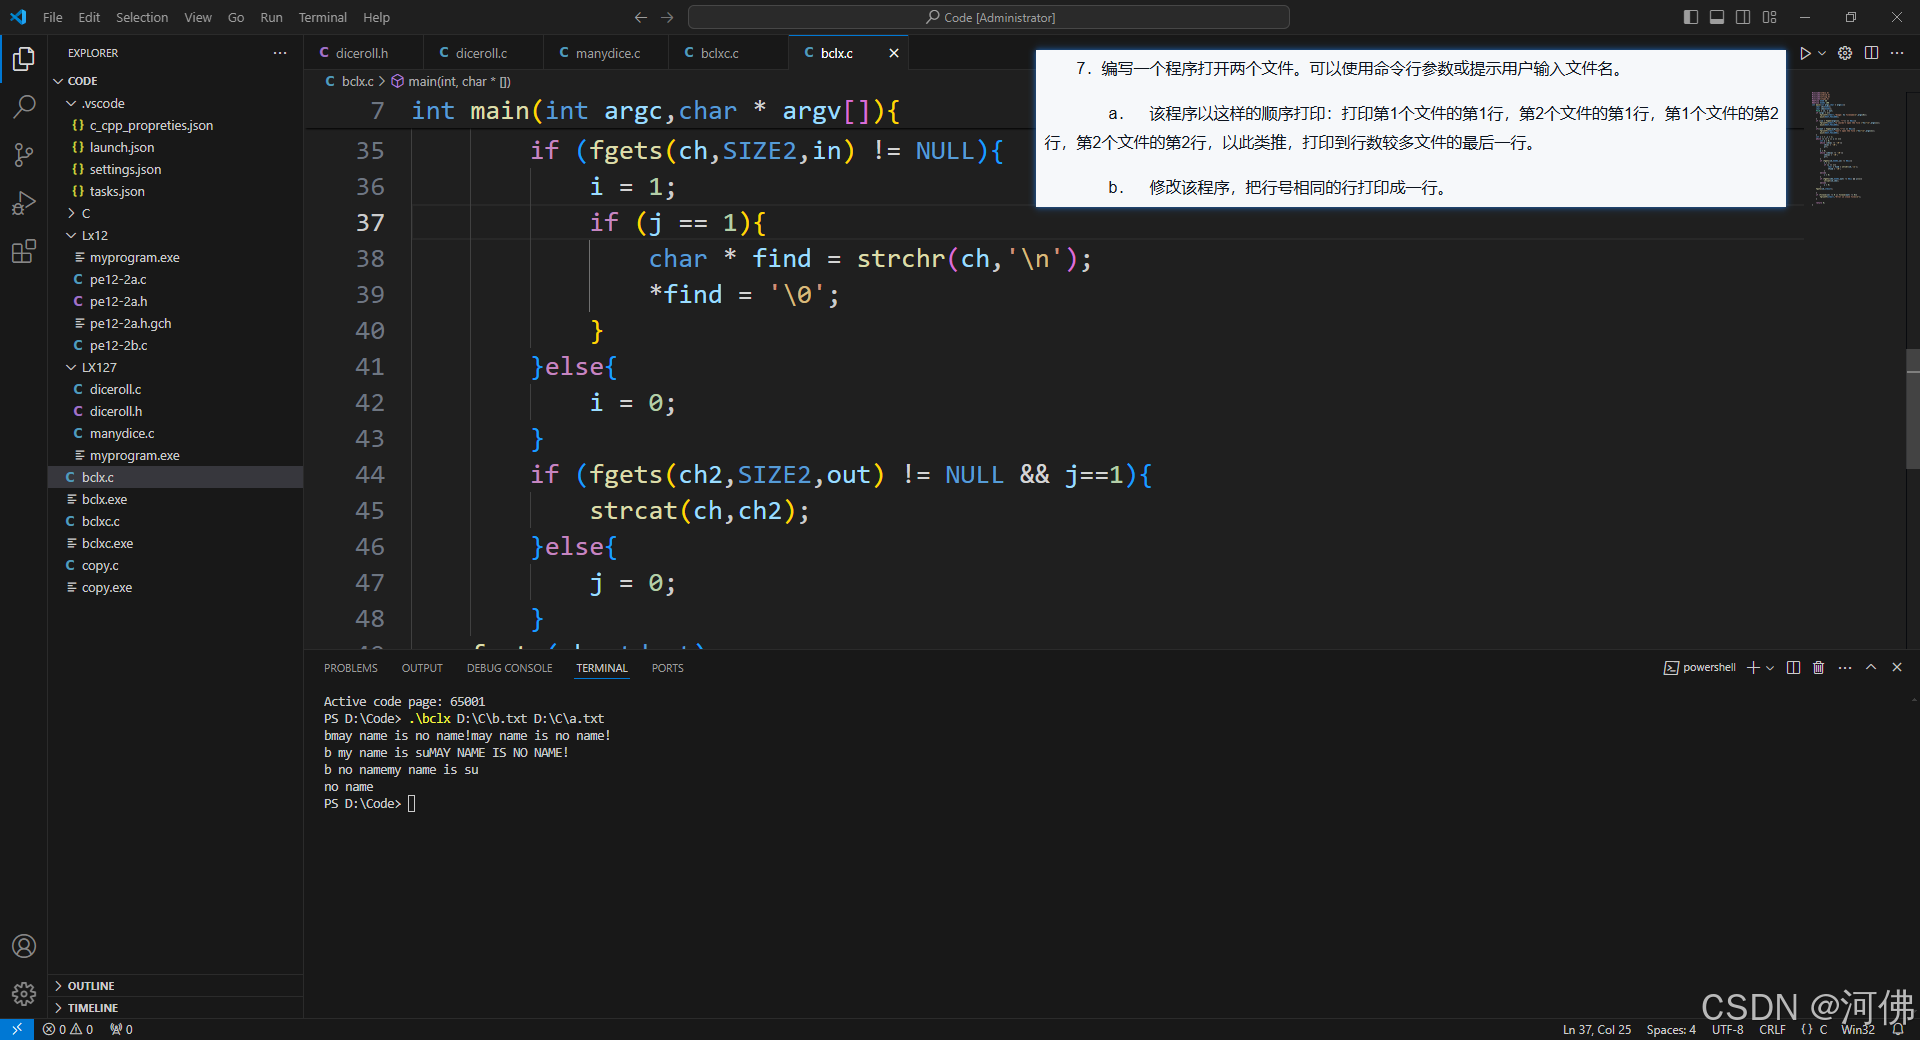Open the File menu
Screen dimensions: 1920x1040
point(53,17)
